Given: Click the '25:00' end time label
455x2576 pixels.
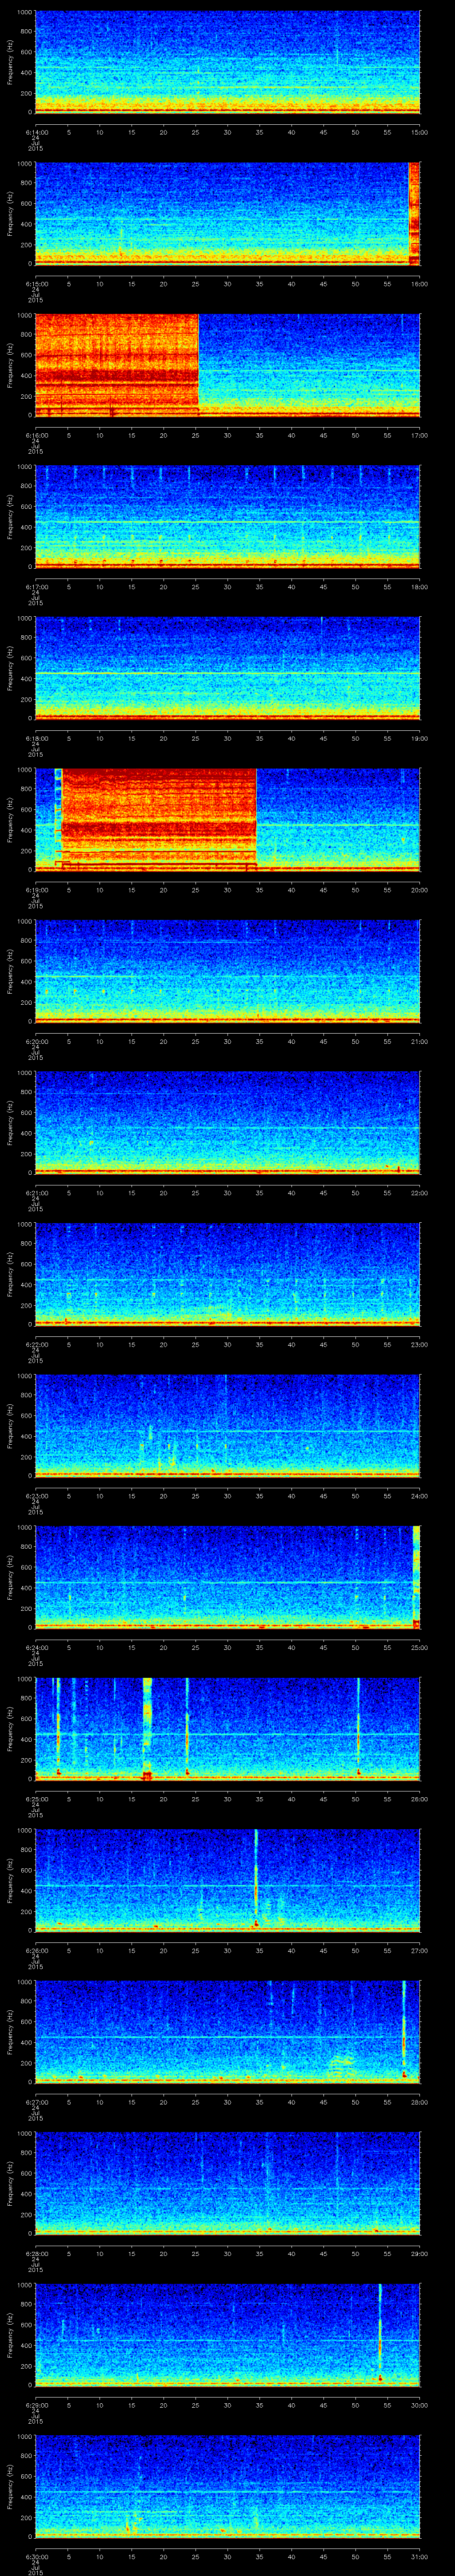Looking at the screenshot, I should click(x=420, y=1647).
